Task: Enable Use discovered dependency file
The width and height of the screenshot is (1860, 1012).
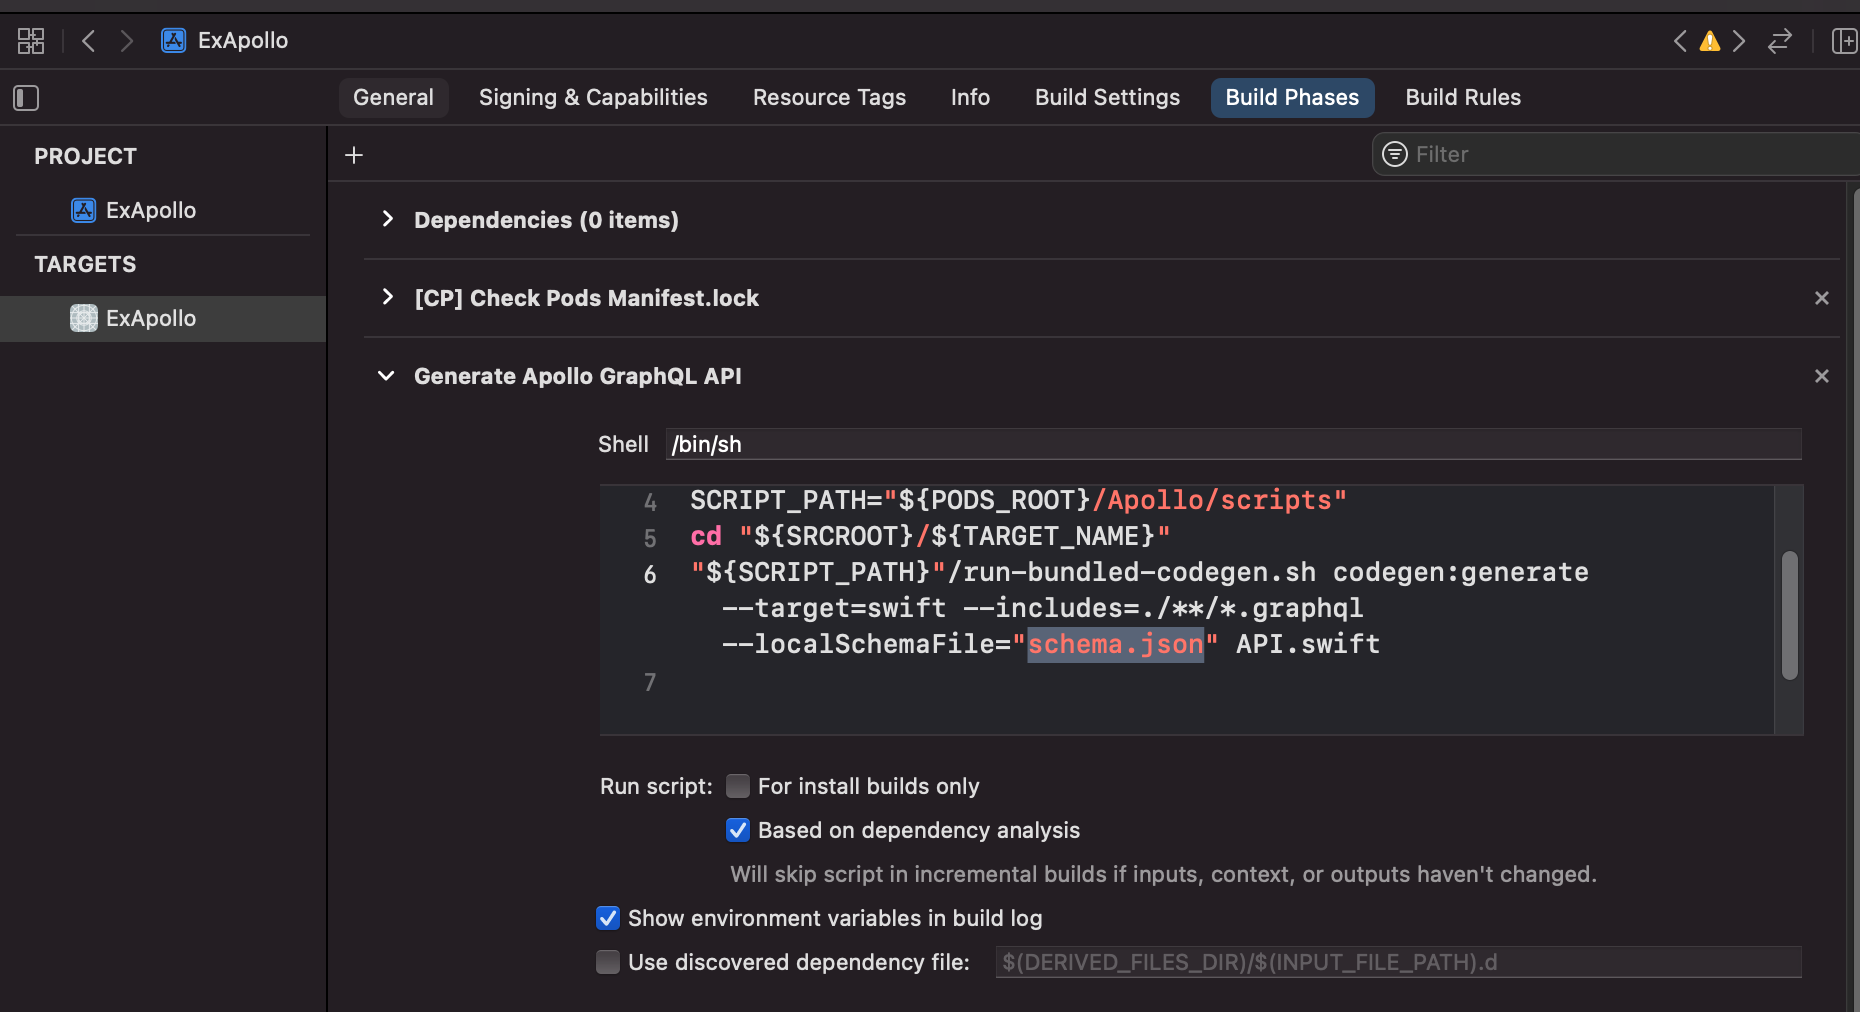Action: coord(608,962)
